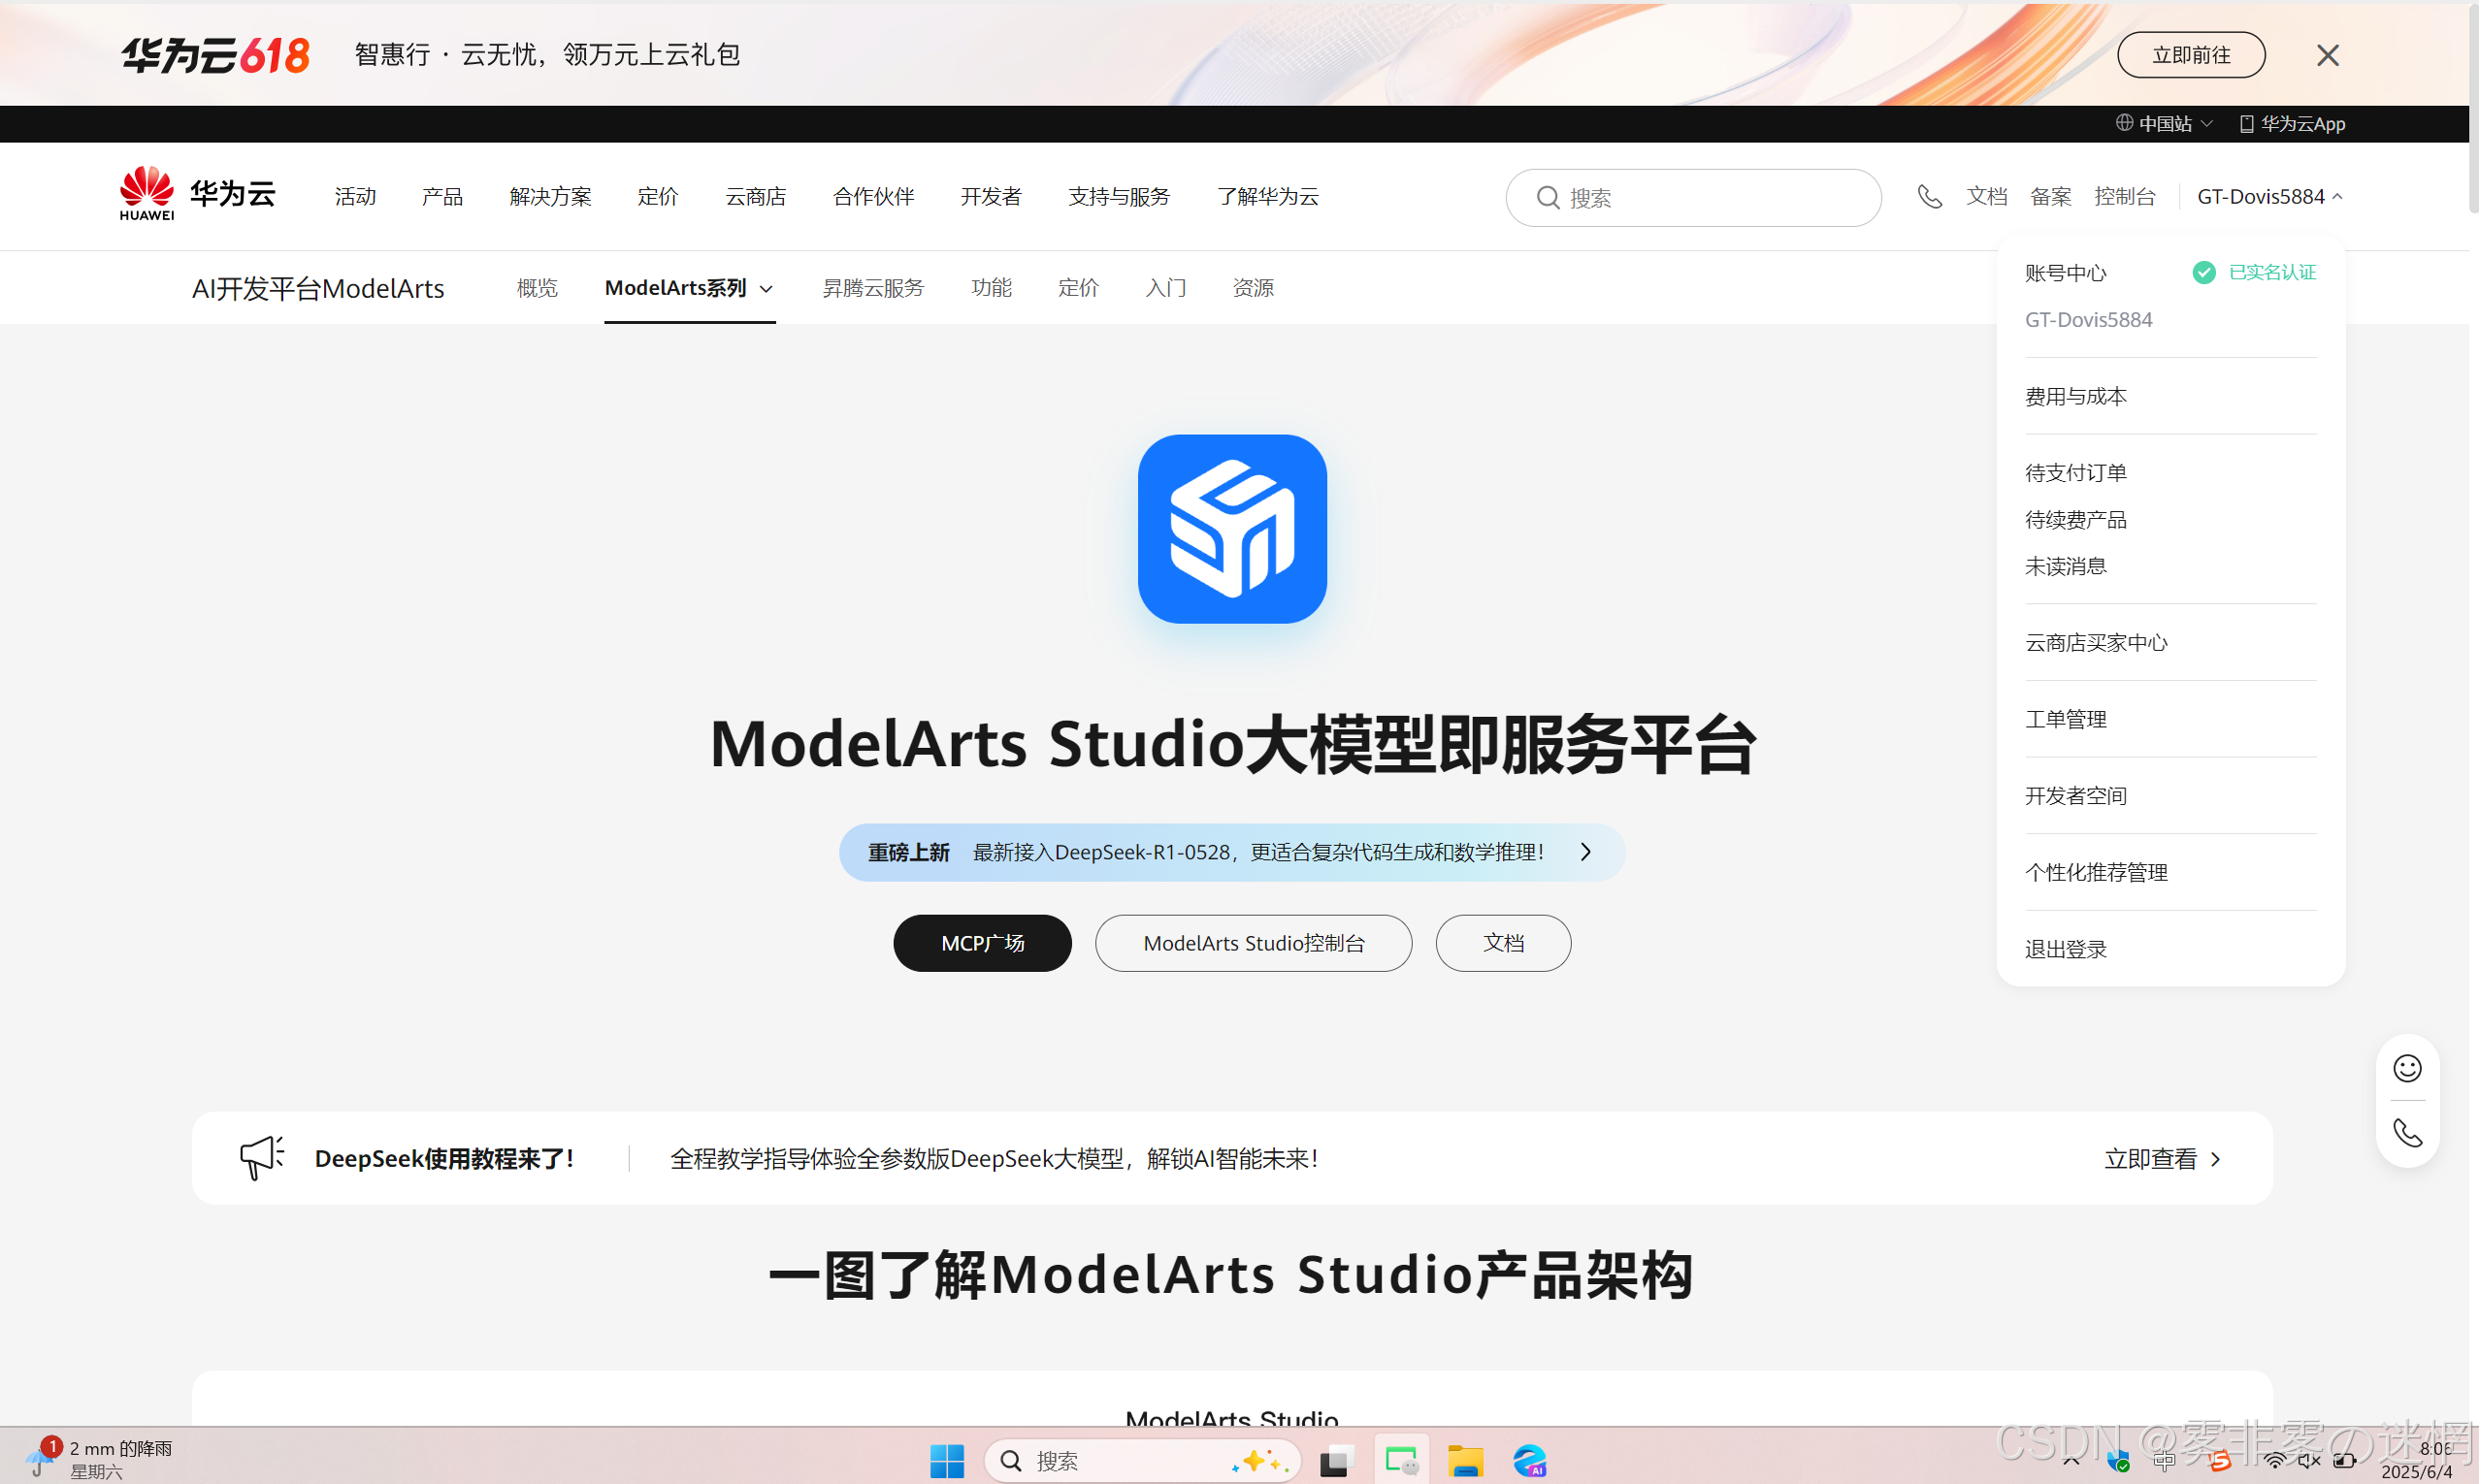Open 费用与成本 from account menu
The image size is (2479, 1484).
2075,396
